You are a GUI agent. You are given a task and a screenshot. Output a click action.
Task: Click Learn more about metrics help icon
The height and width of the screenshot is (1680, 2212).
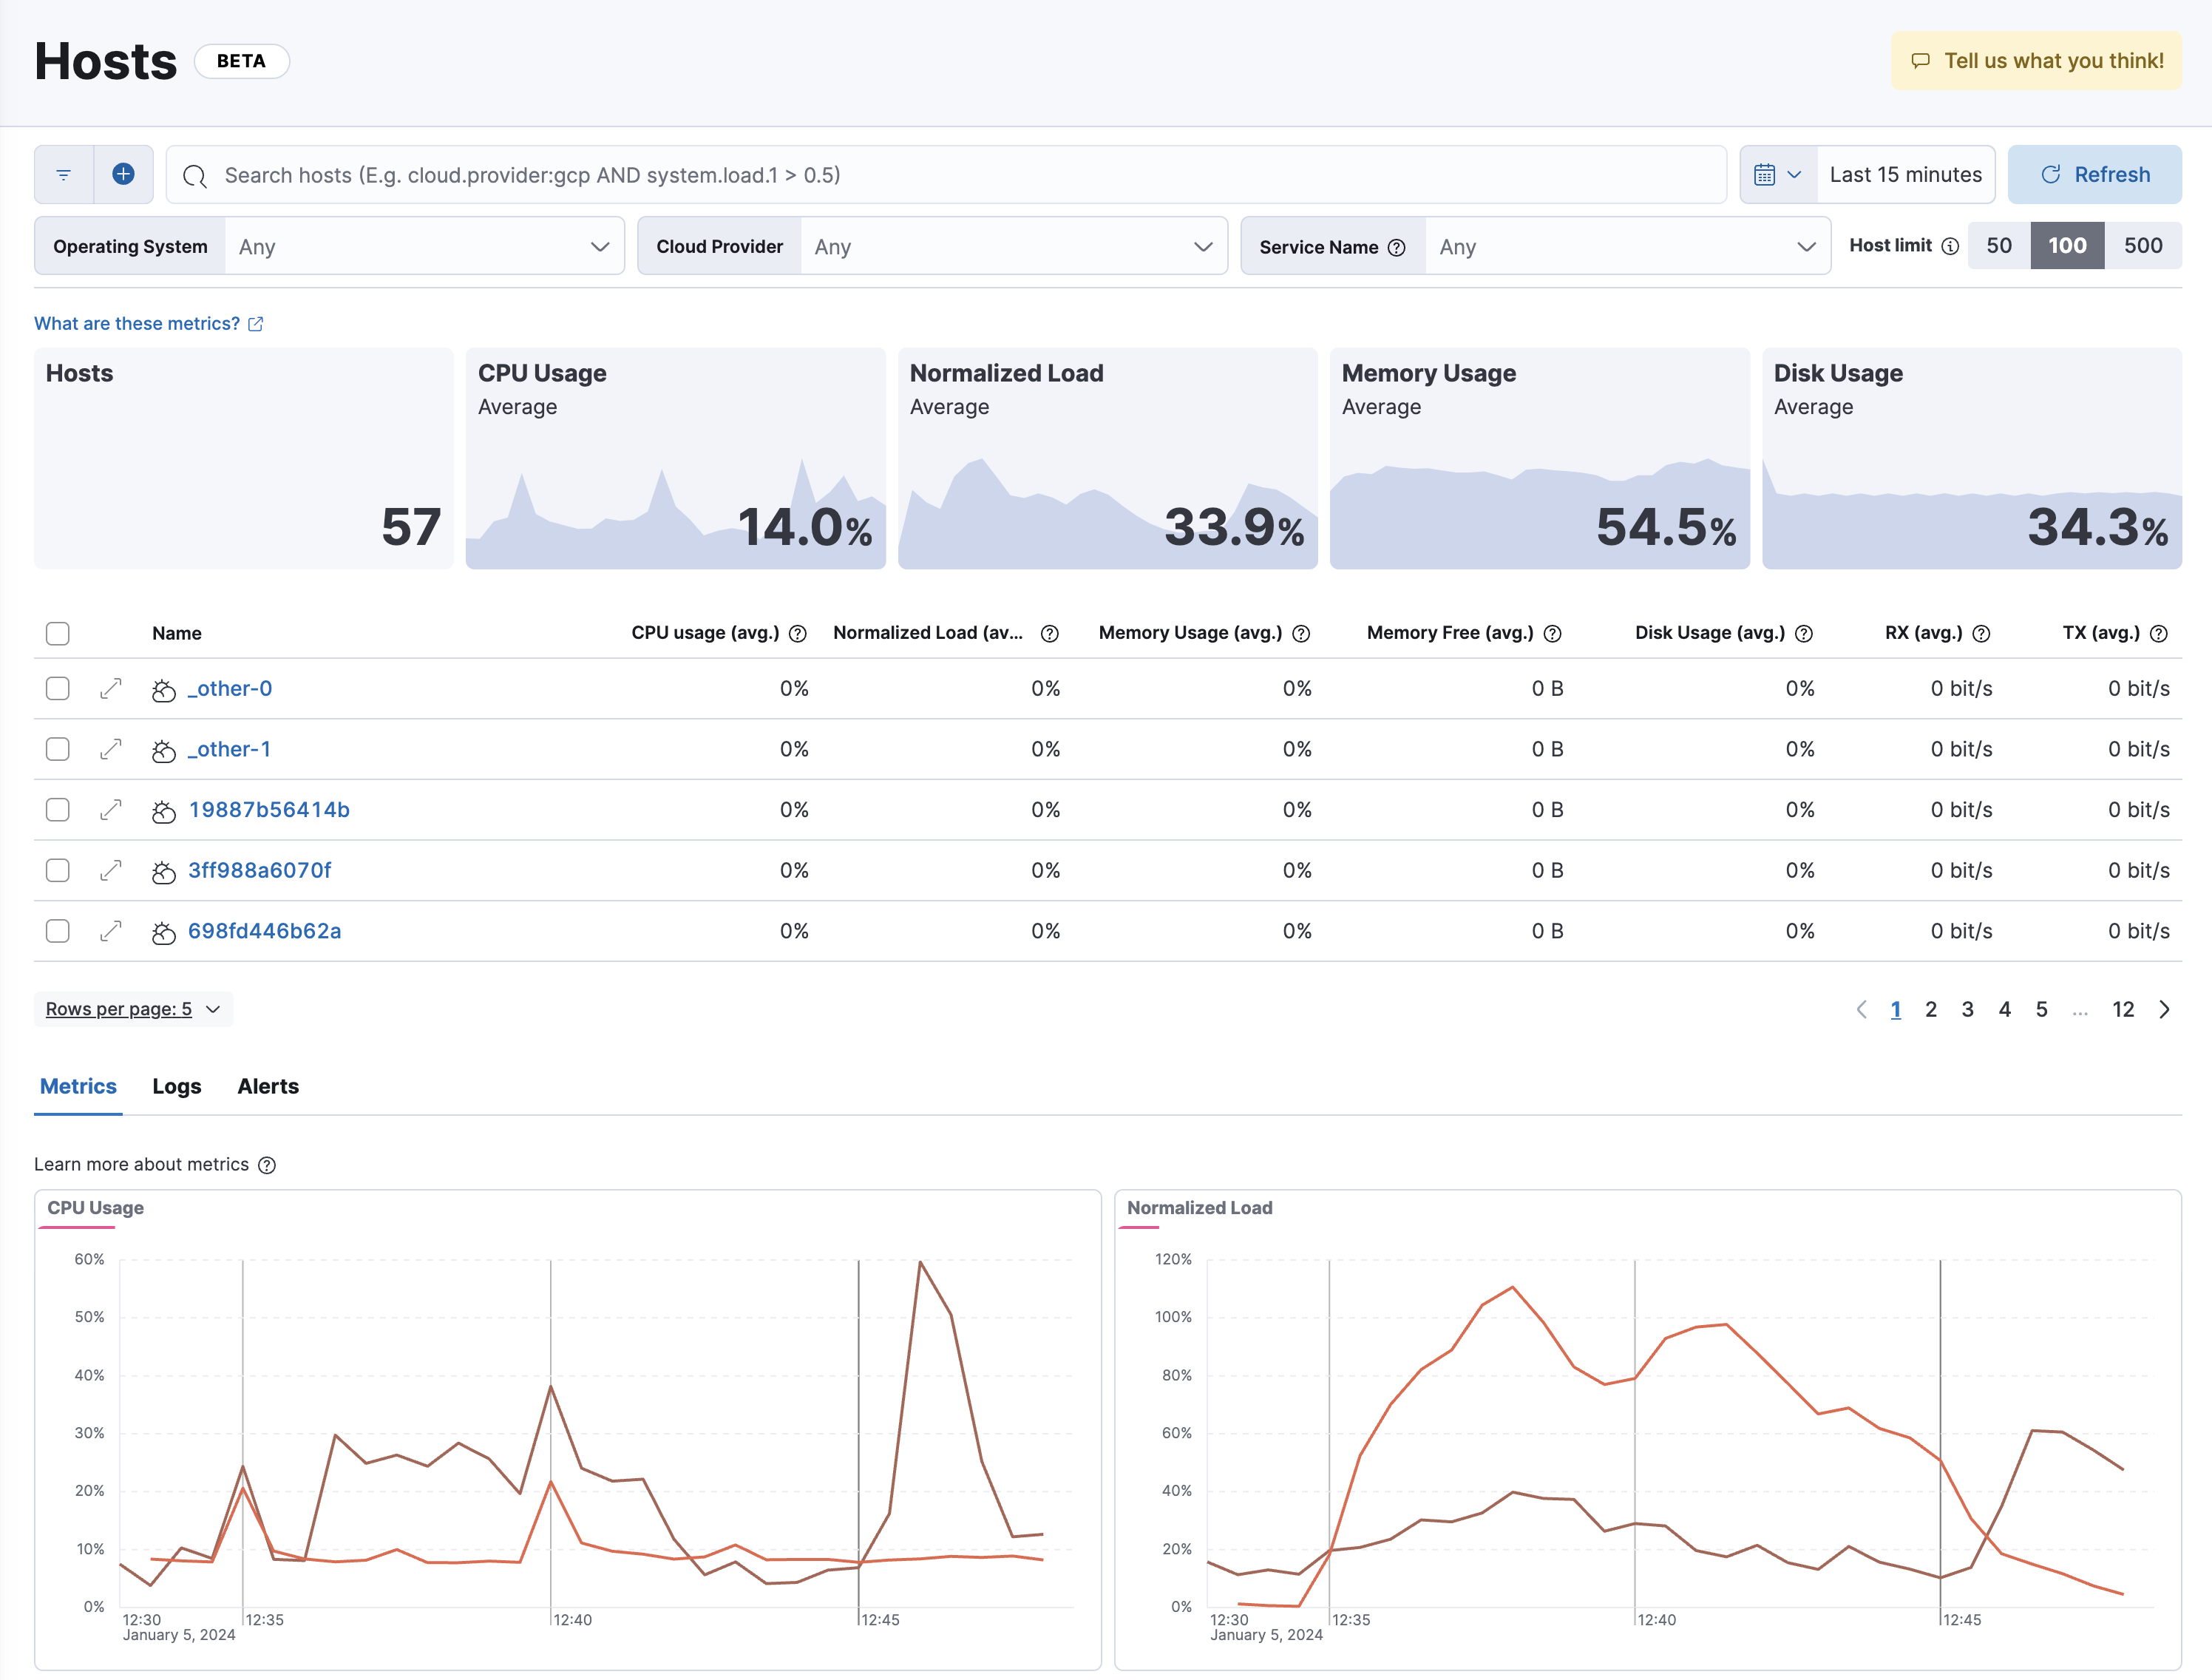pyautogui.click(x=267, y=1165)
